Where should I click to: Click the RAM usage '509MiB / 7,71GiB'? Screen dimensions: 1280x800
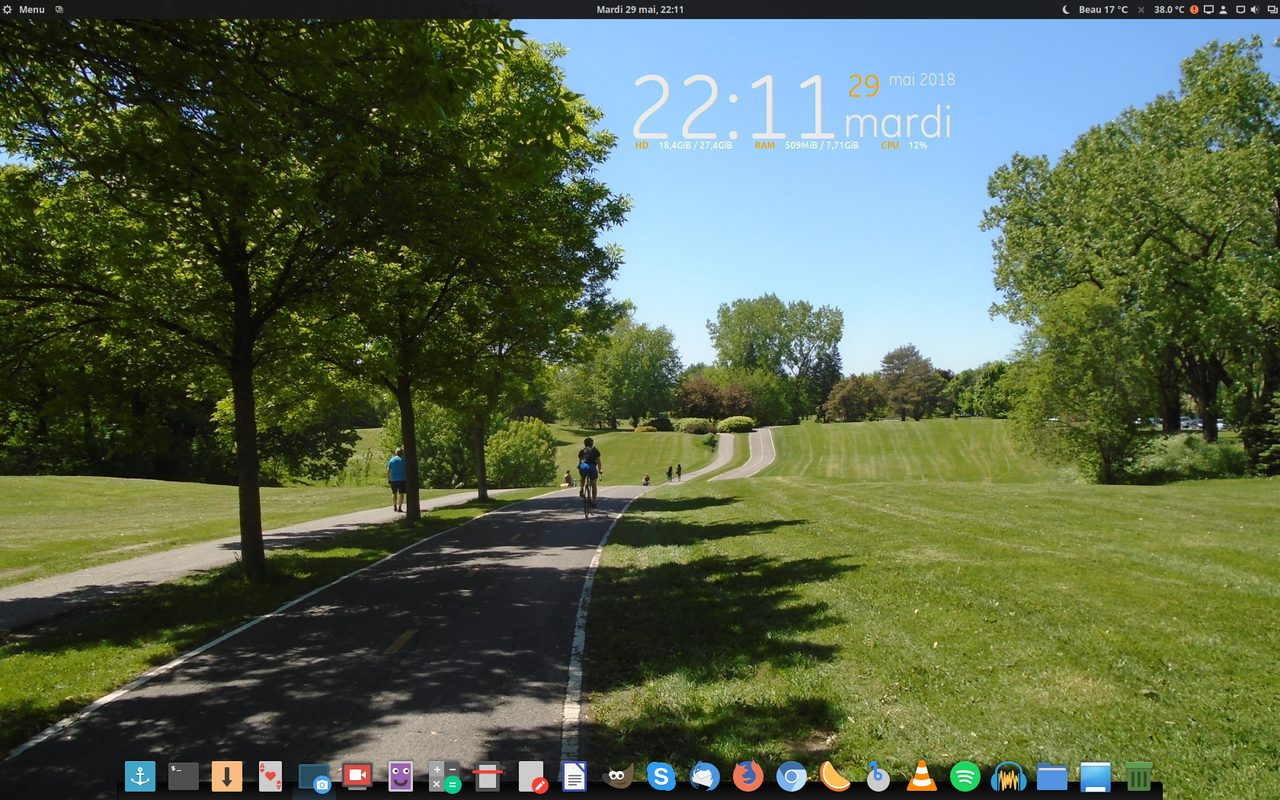click(822, 145)
